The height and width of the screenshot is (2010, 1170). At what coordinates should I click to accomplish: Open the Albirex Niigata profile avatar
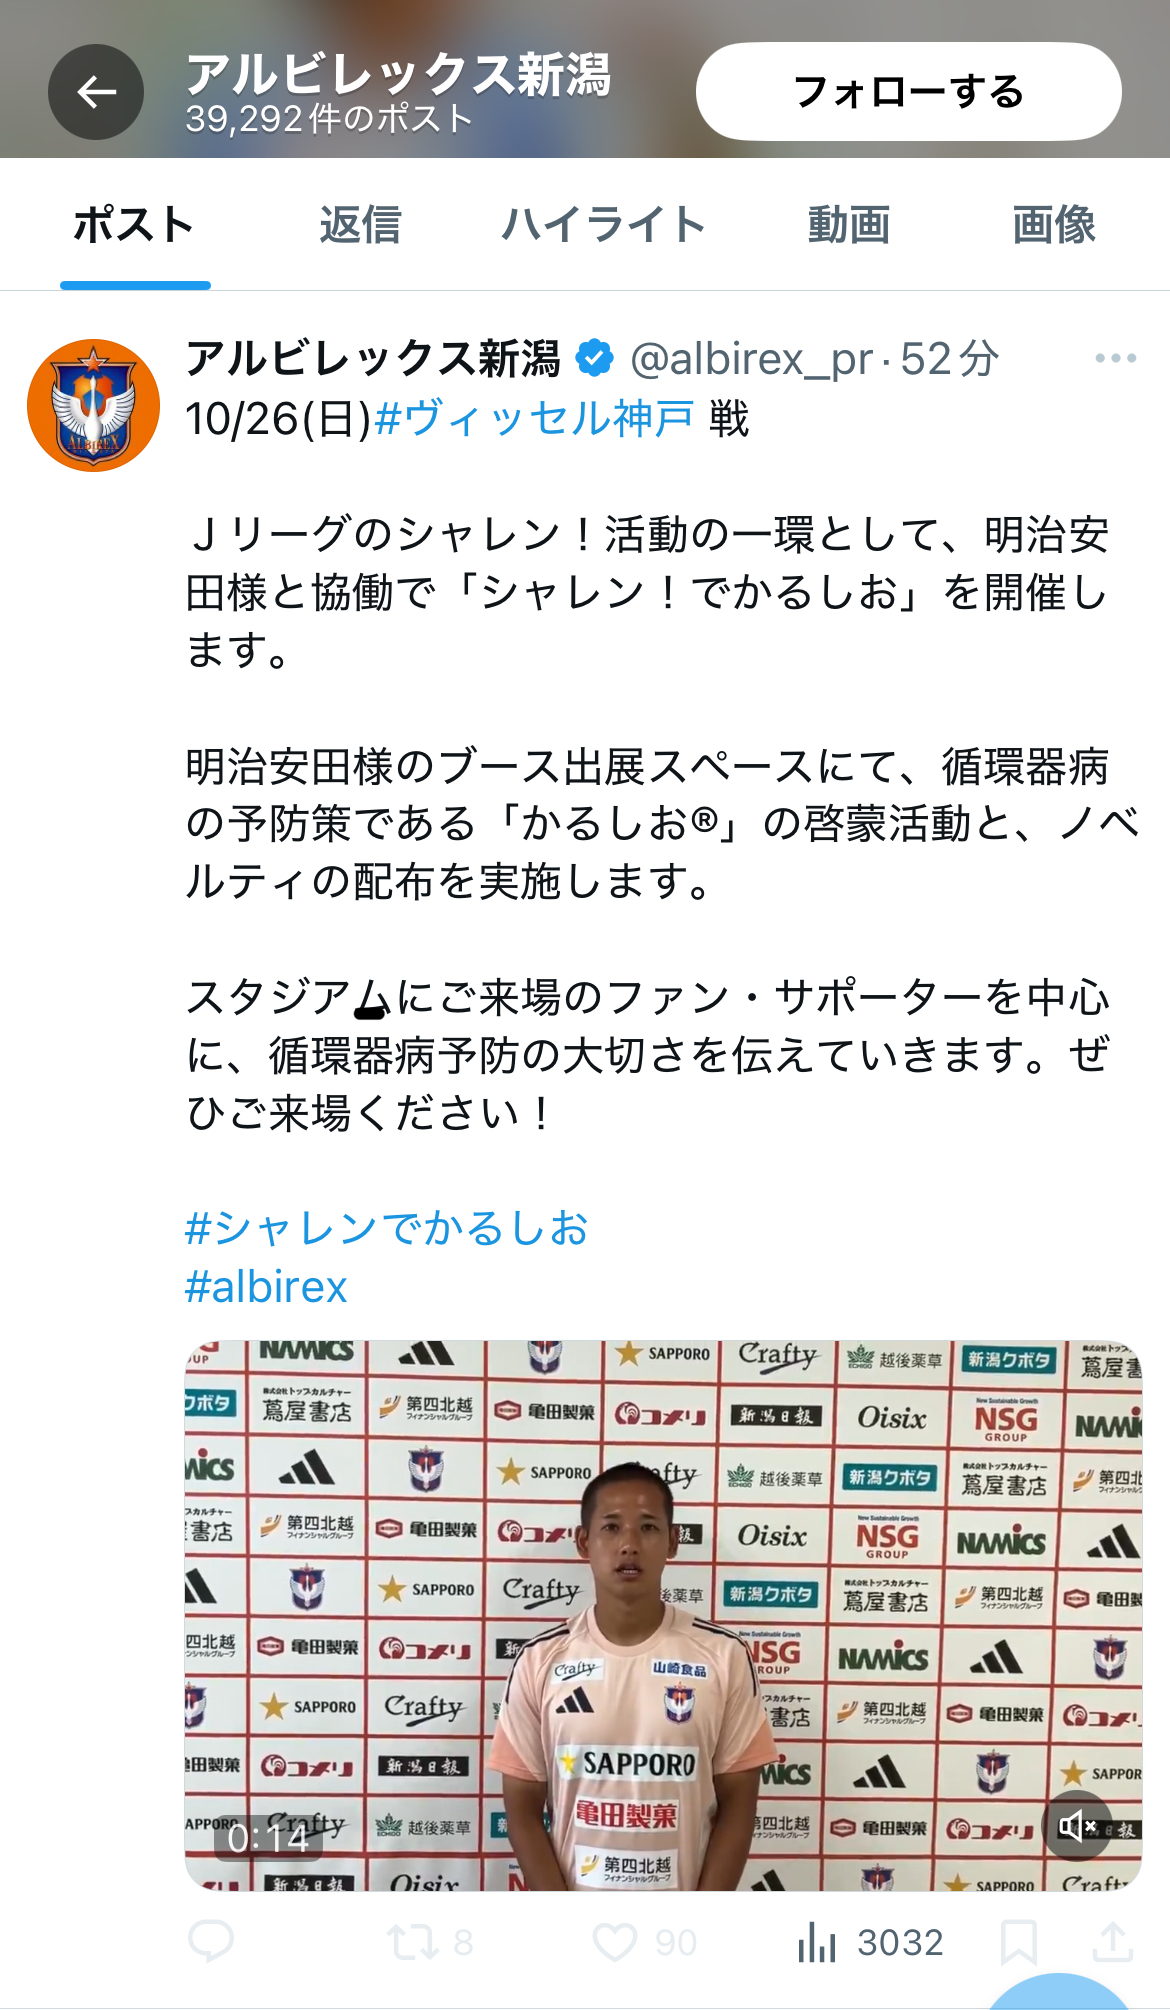point(93,405)
